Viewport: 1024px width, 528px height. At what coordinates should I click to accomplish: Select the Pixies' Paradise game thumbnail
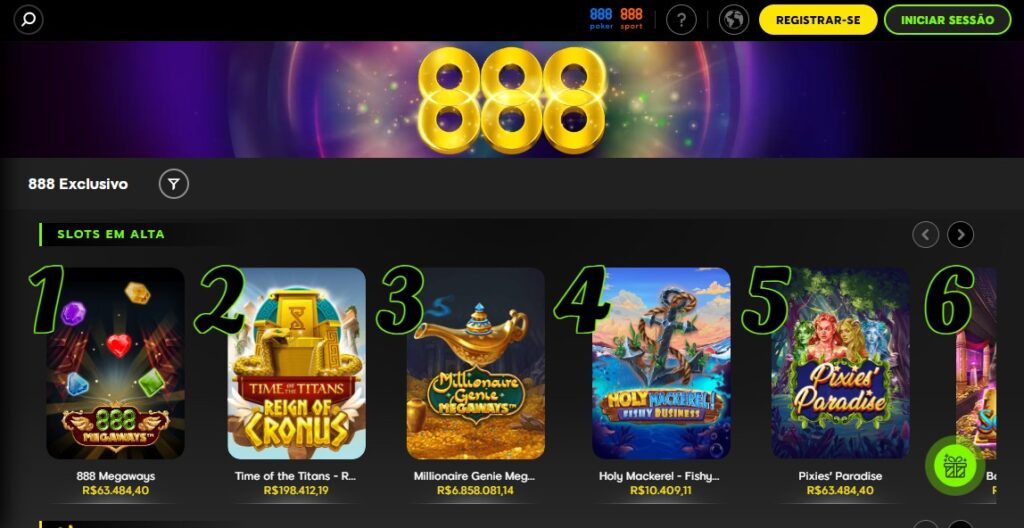[x=840, y=363]
